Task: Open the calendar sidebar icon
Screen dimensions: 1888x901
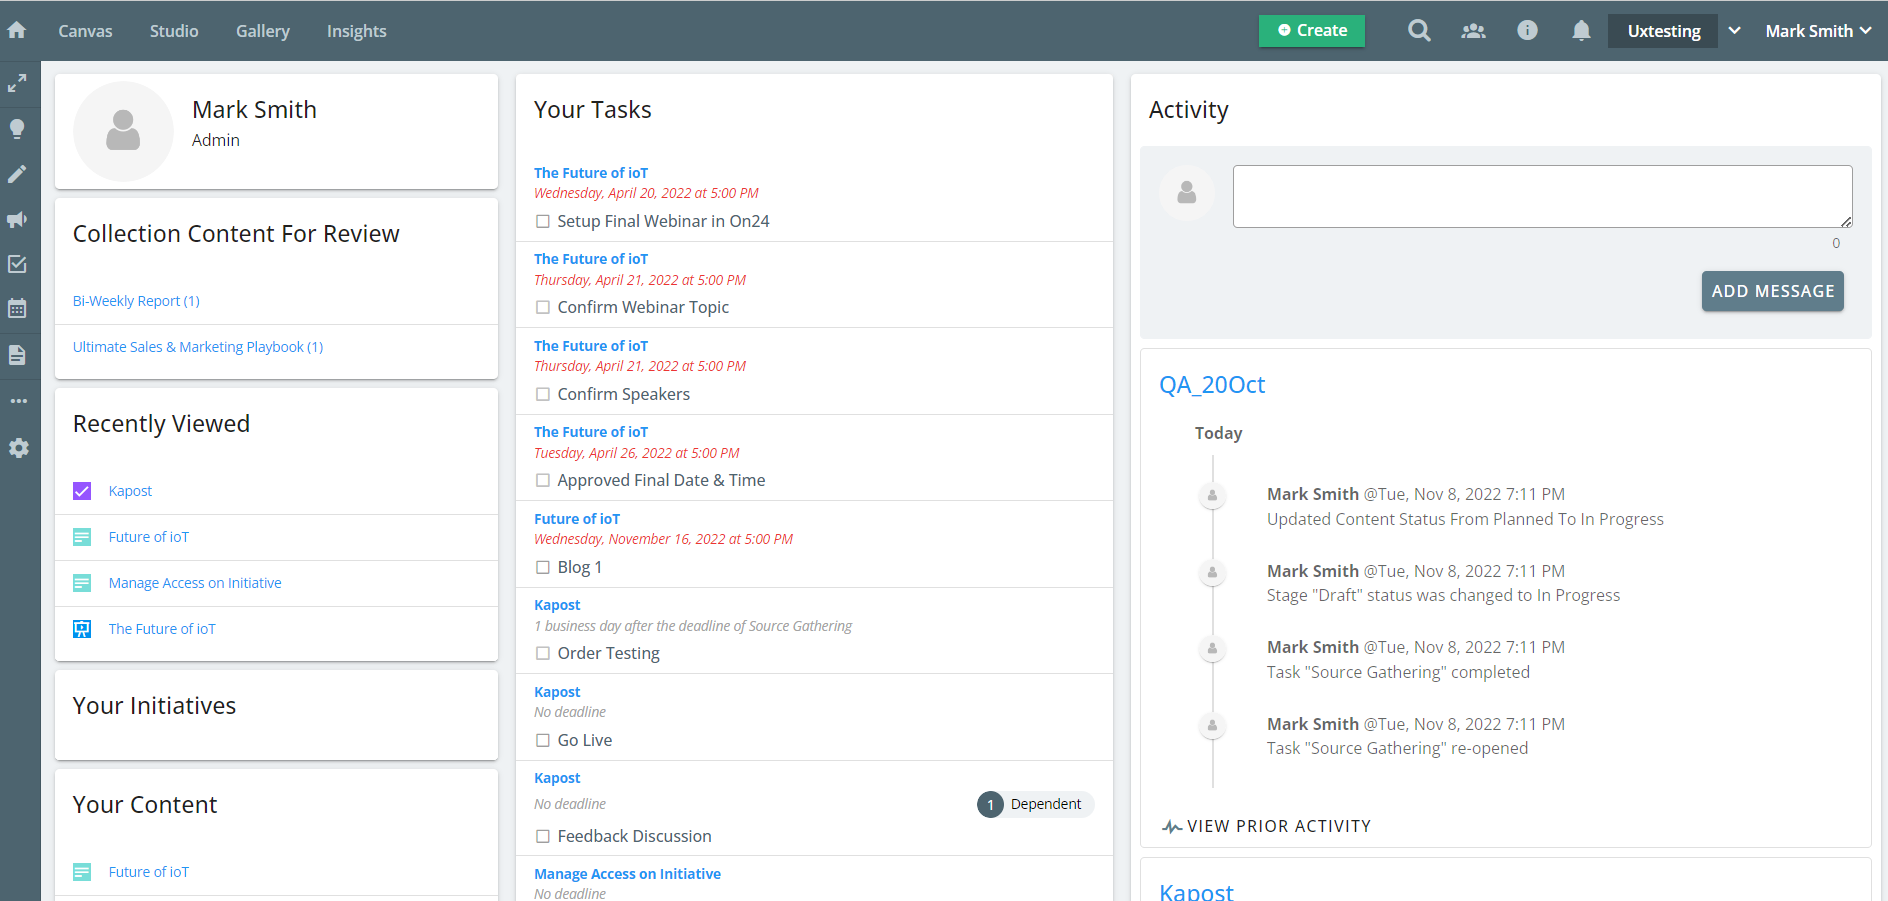Action: pyautogui.click(x=17, y=308)
